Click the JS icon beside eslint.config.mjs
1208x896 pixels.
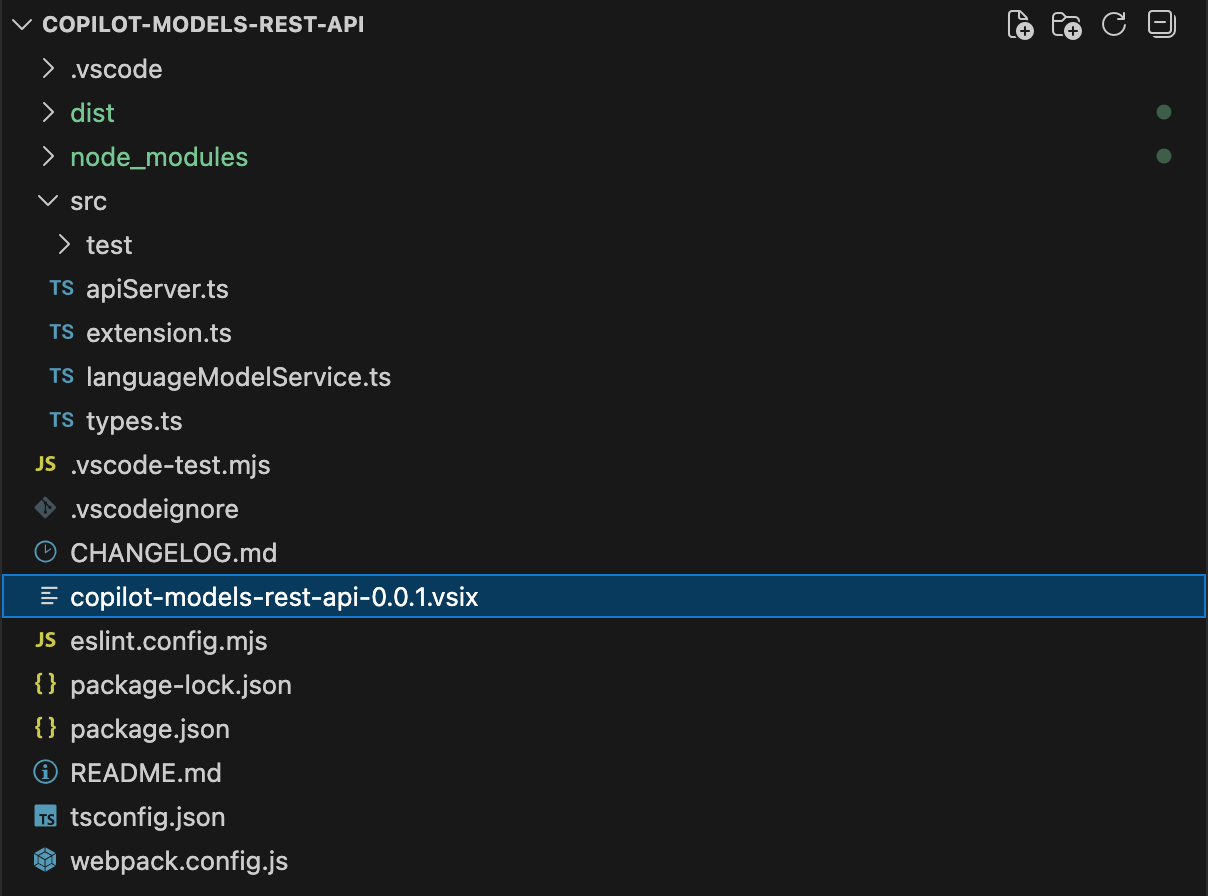pos(45,641)
